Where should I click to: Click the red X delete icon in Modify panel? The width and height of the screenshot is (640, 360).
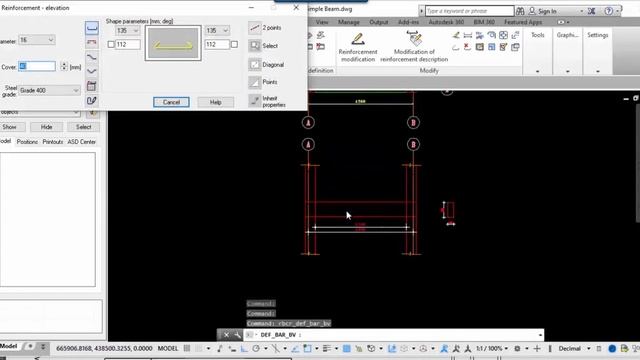(x=467, y=47)
